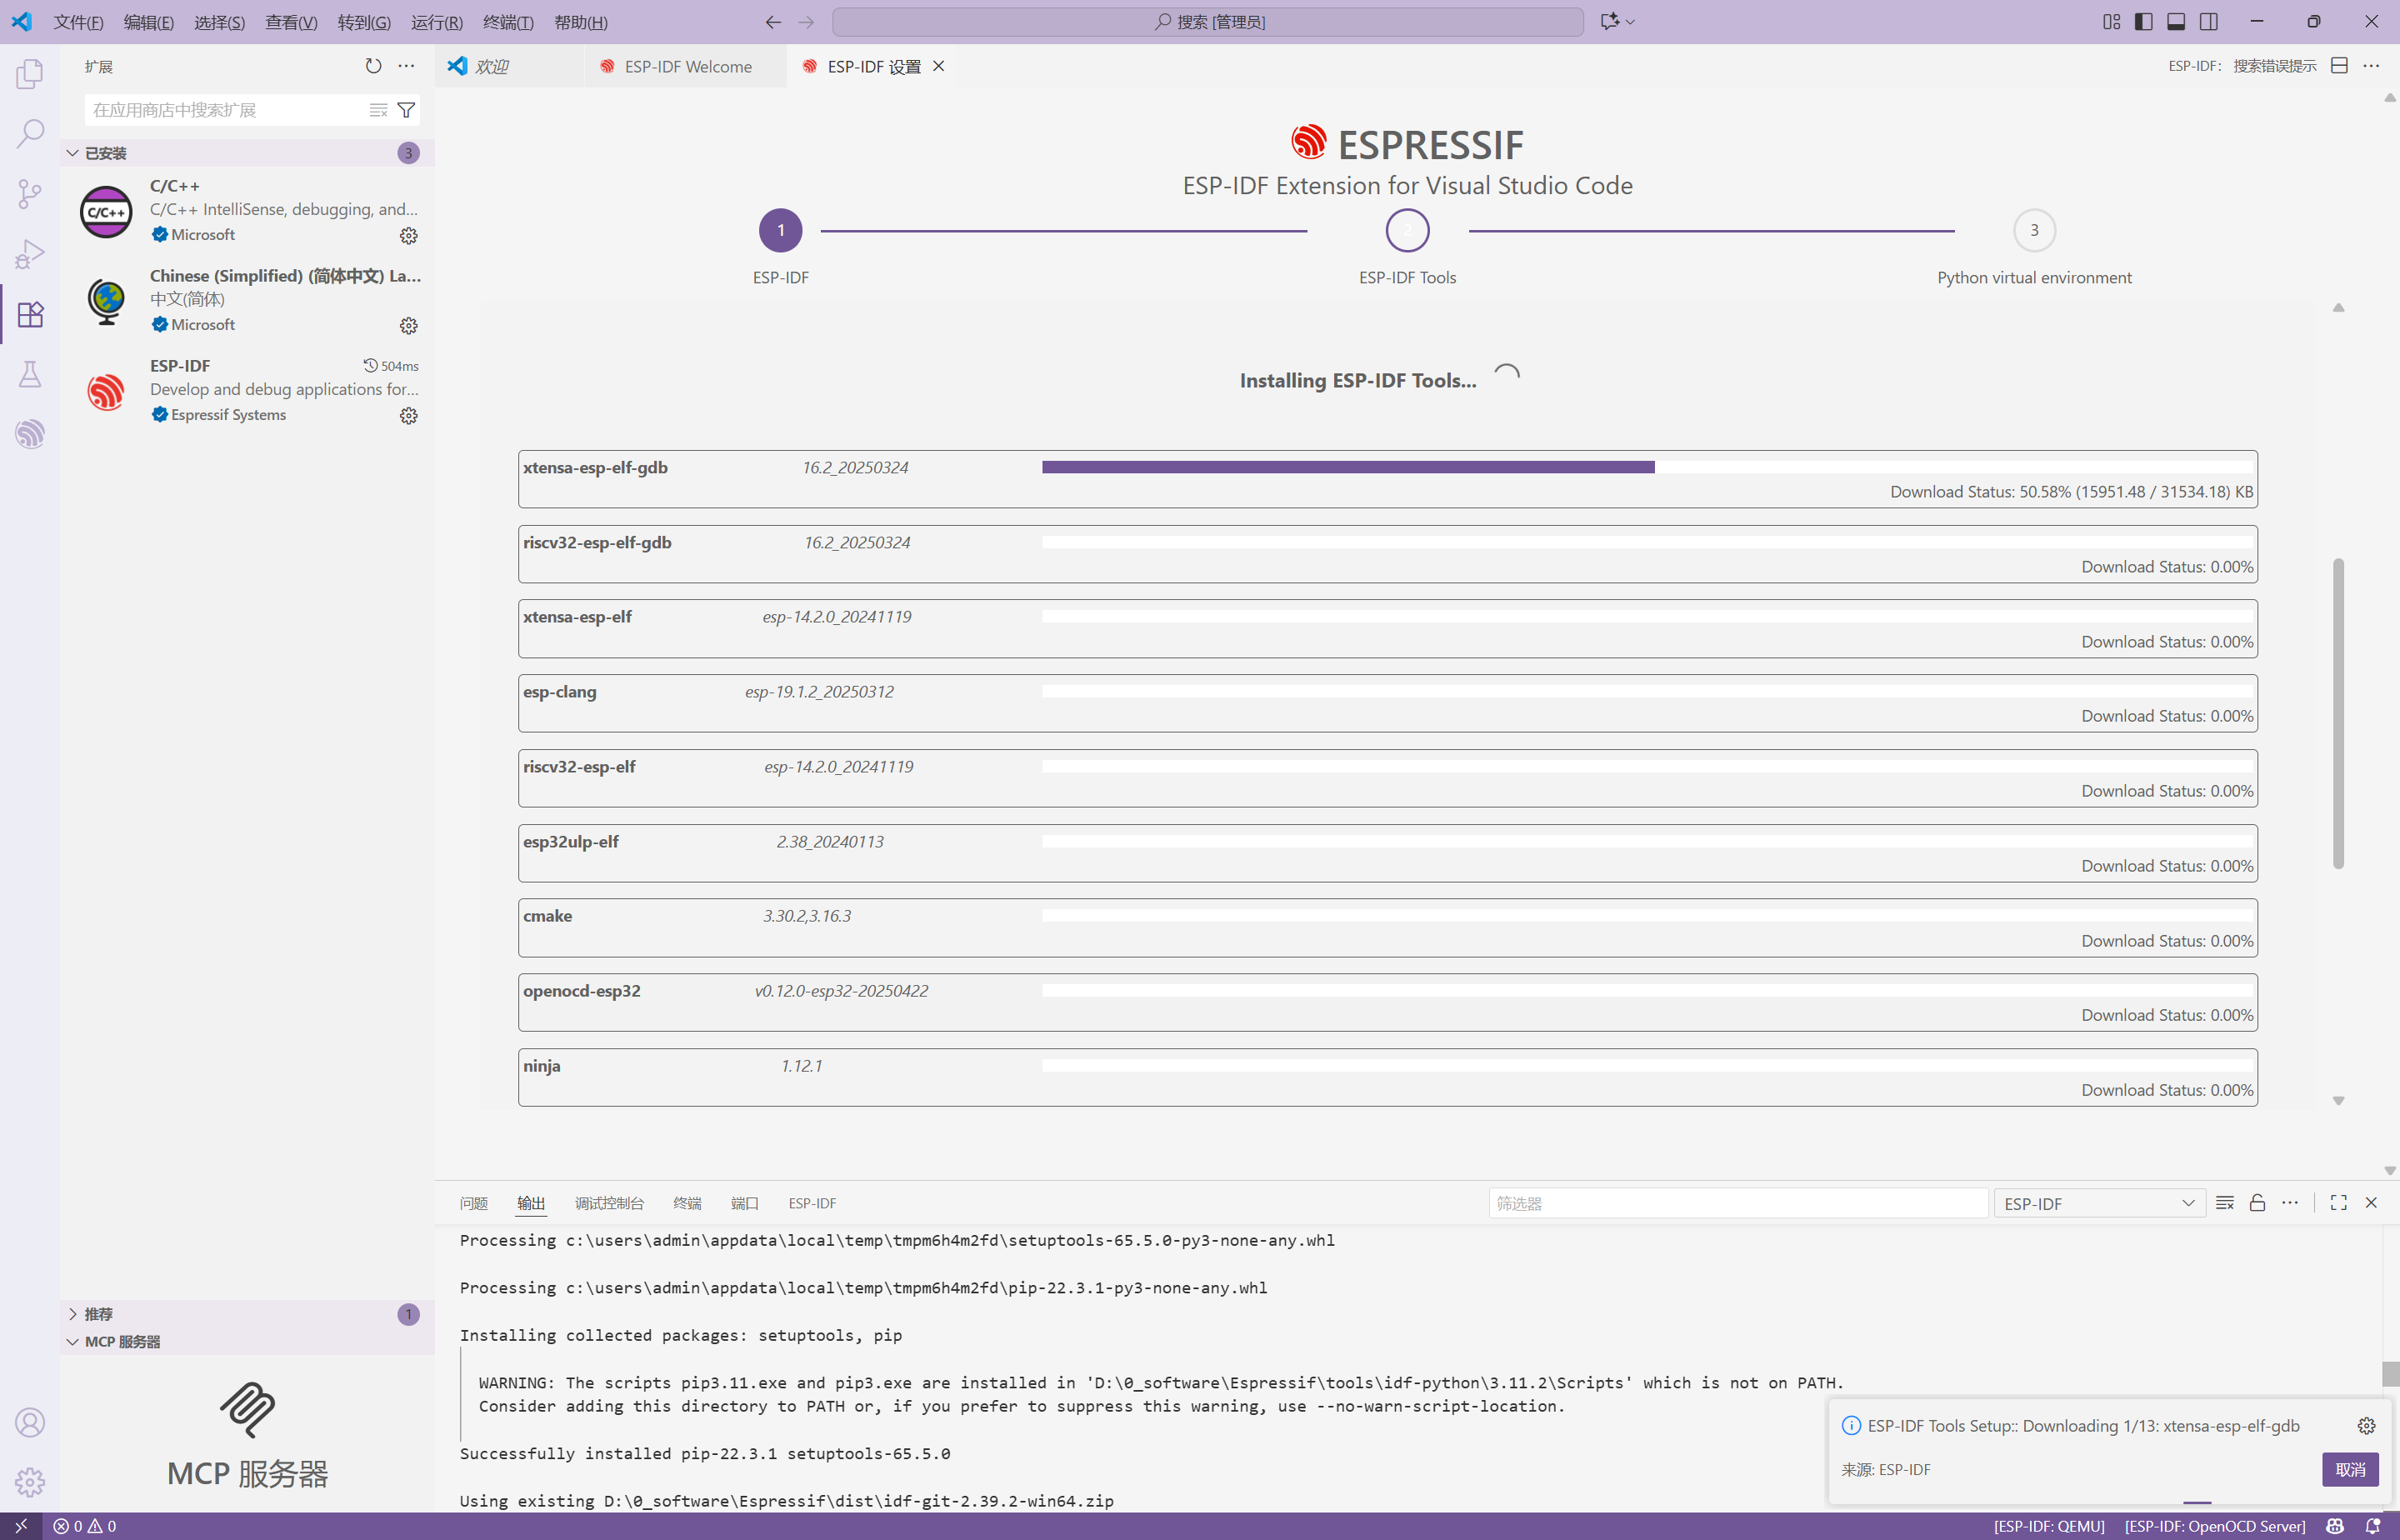This screenshot has height=1540, width=2400.
Task: Open the Source Control view icon
Action: (30, 193)
